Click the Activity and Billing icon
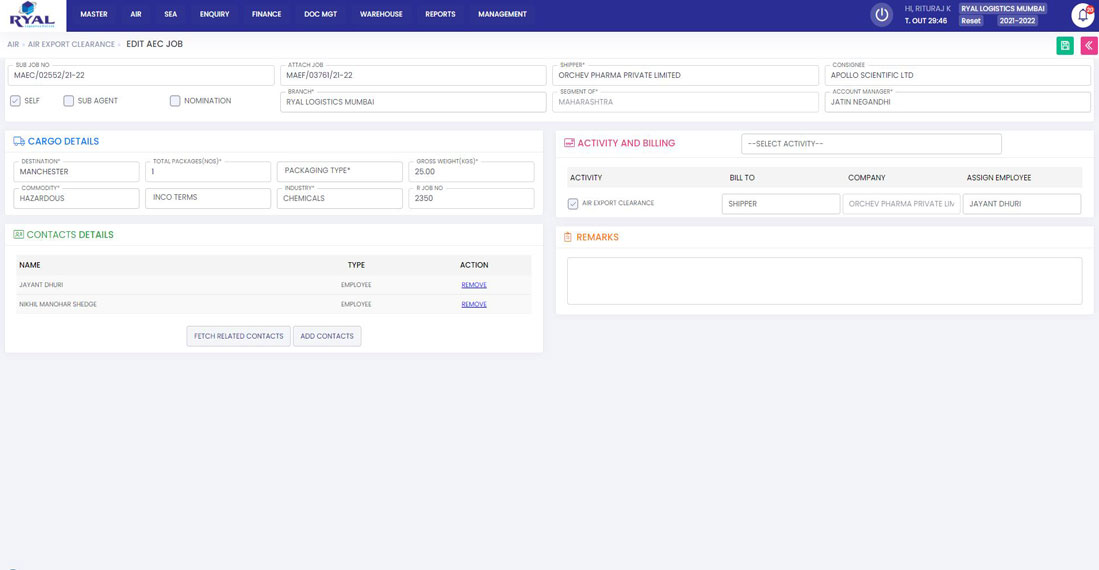Viewport: 1099px width, 570px height. tap(569, 143)
